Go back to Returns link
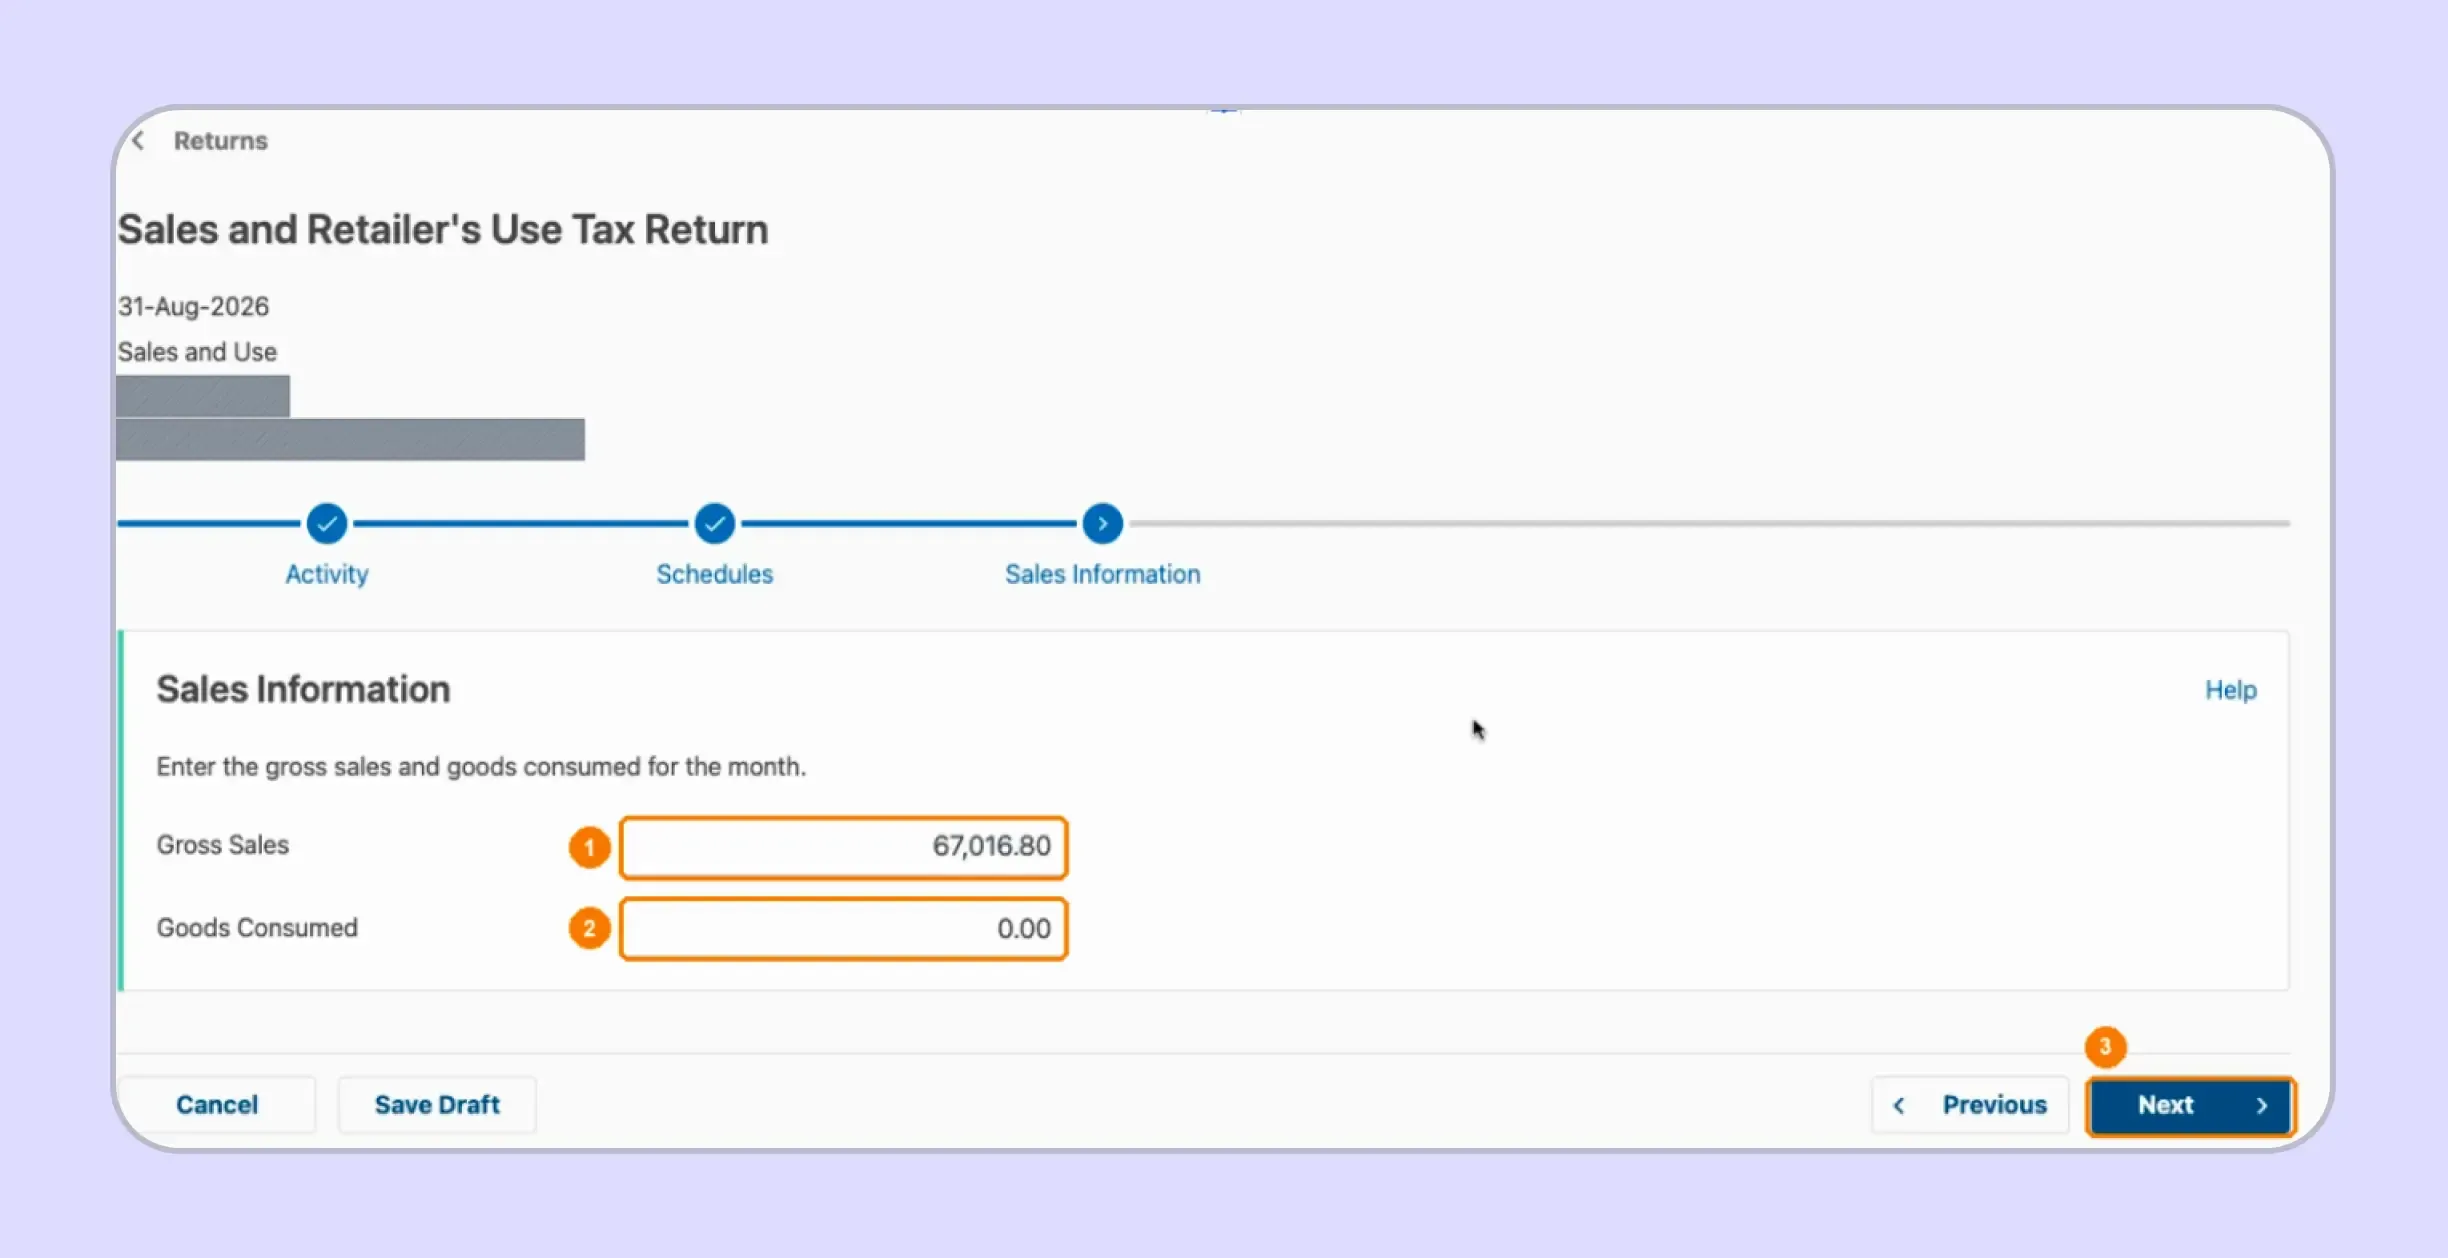 tap(221, 141)
